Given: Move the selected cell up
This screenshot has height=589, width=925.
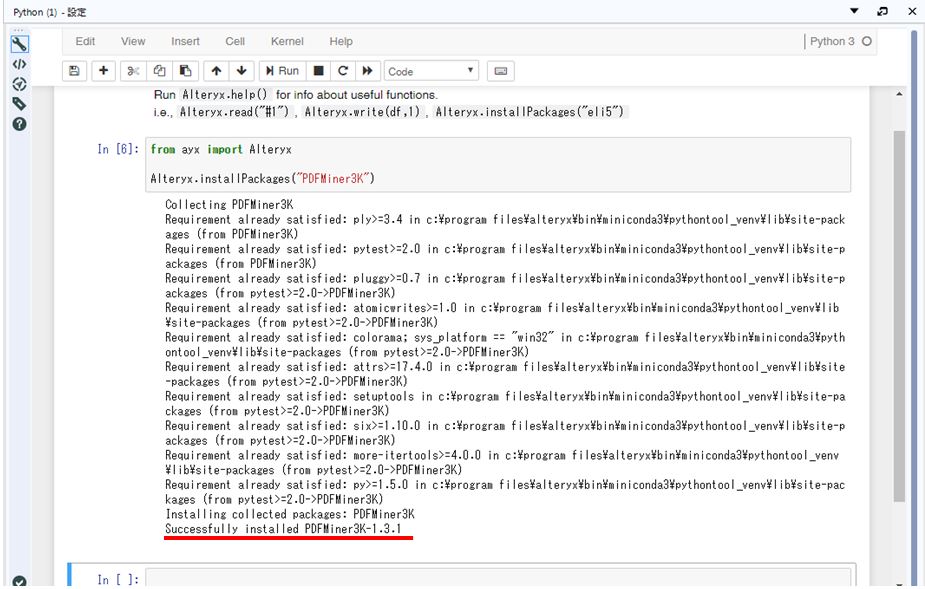Looking at the screenshot, I should (216, 71).
